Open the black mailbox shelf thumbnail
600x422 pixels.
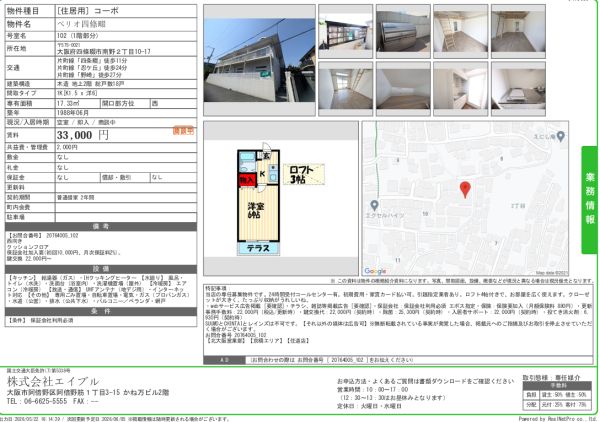[x=346, y=31]
